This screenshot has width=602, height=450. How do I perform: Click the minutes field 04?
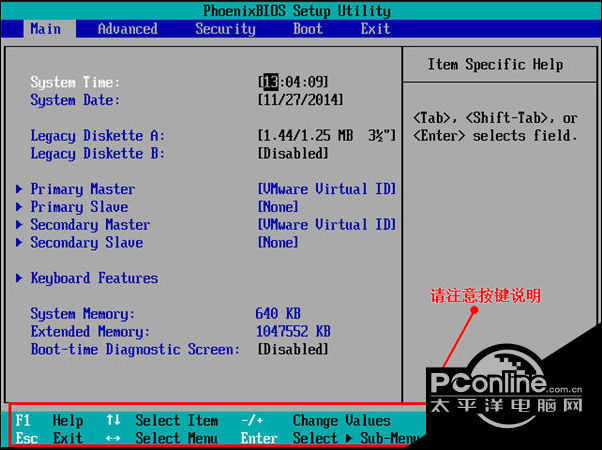click(x=293, y=82)
